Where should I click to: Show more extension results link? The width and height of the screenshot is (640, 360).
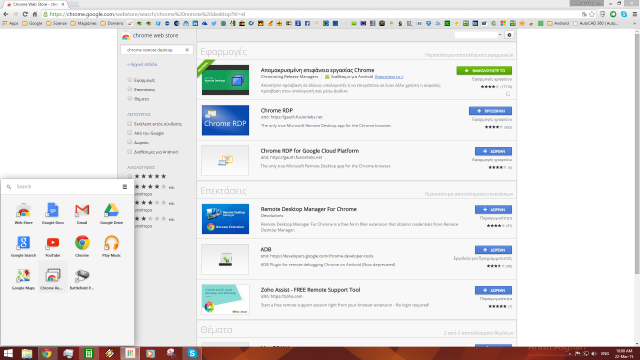[x=469, y=194]
